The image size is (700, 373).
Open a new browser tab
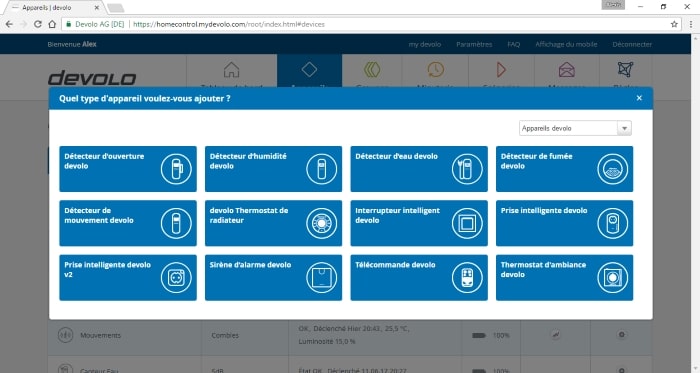pyautogui.click(x=116, y=8)
